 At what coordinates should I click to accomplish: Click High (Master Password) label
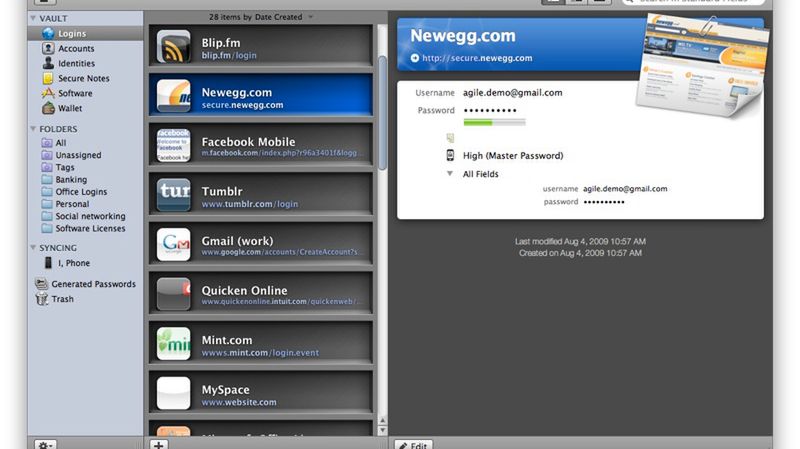tap(513, 156)
